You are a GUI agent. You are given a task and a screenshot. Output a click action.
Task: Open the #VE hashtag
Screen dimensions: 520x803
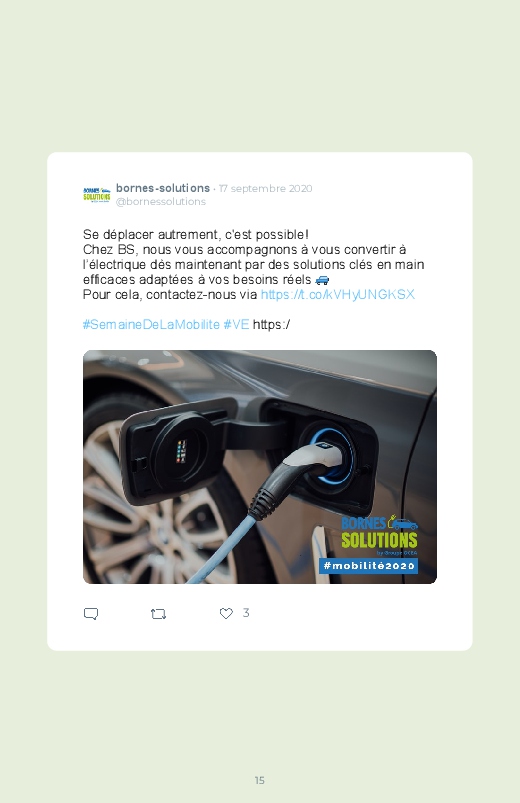[236, 325]
